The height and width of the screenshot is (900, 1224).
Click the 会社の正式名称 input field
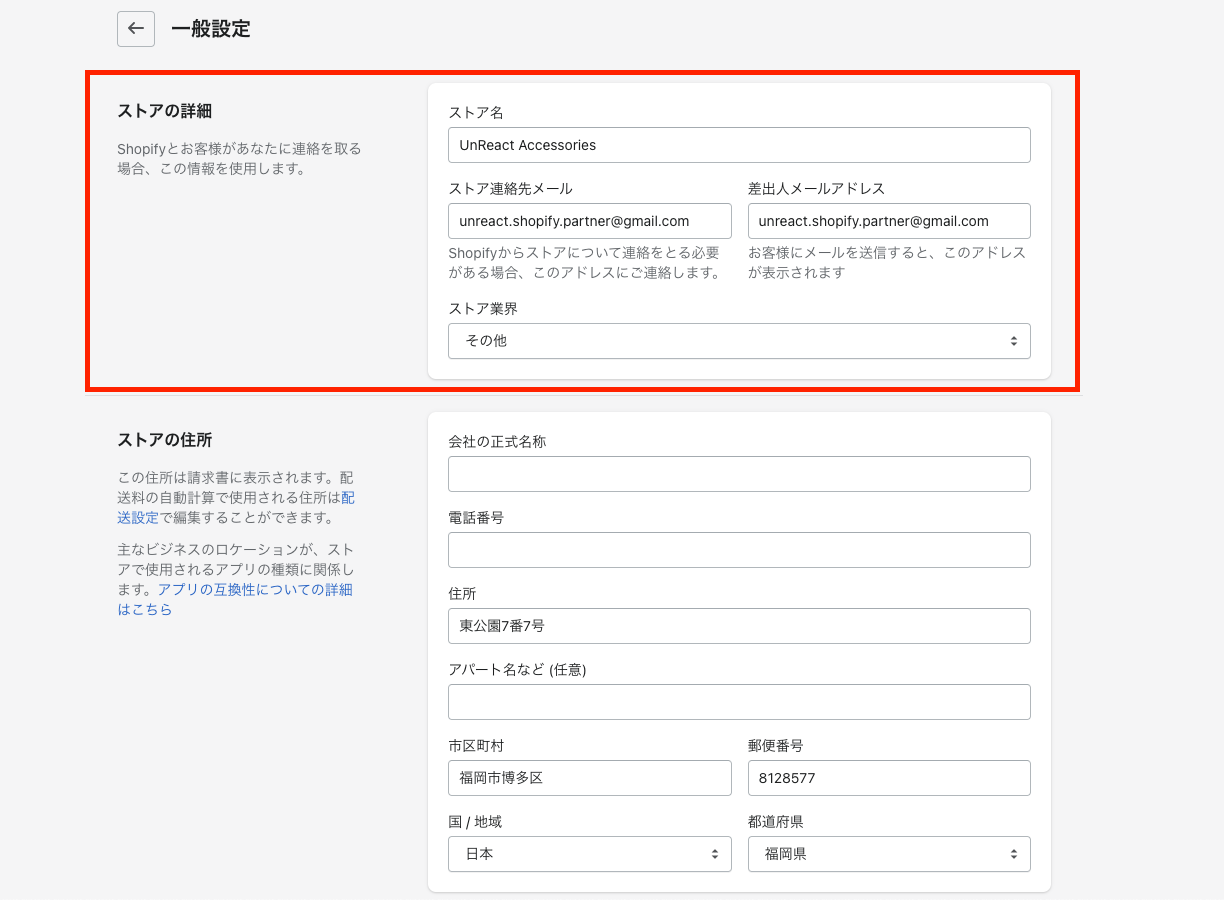(739, 474)
